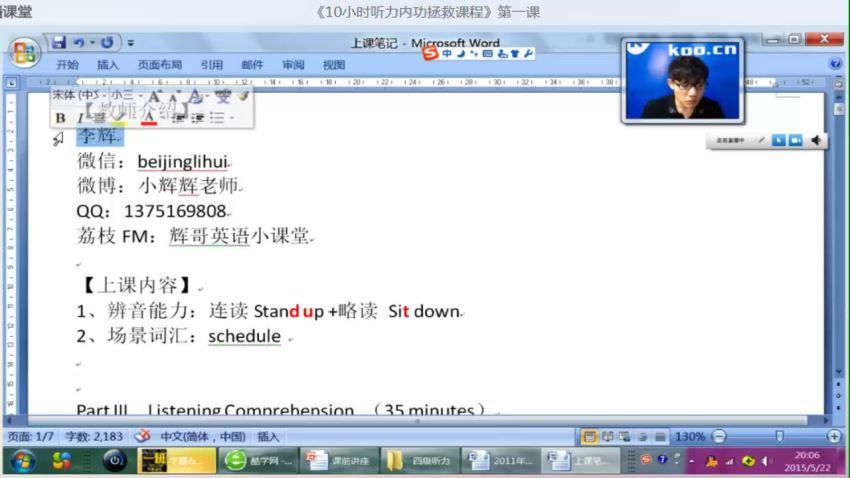Click the word count 字数: 2,183 status
The height and width of the screenshot is (478, 850).
click(x=94, y=436)
